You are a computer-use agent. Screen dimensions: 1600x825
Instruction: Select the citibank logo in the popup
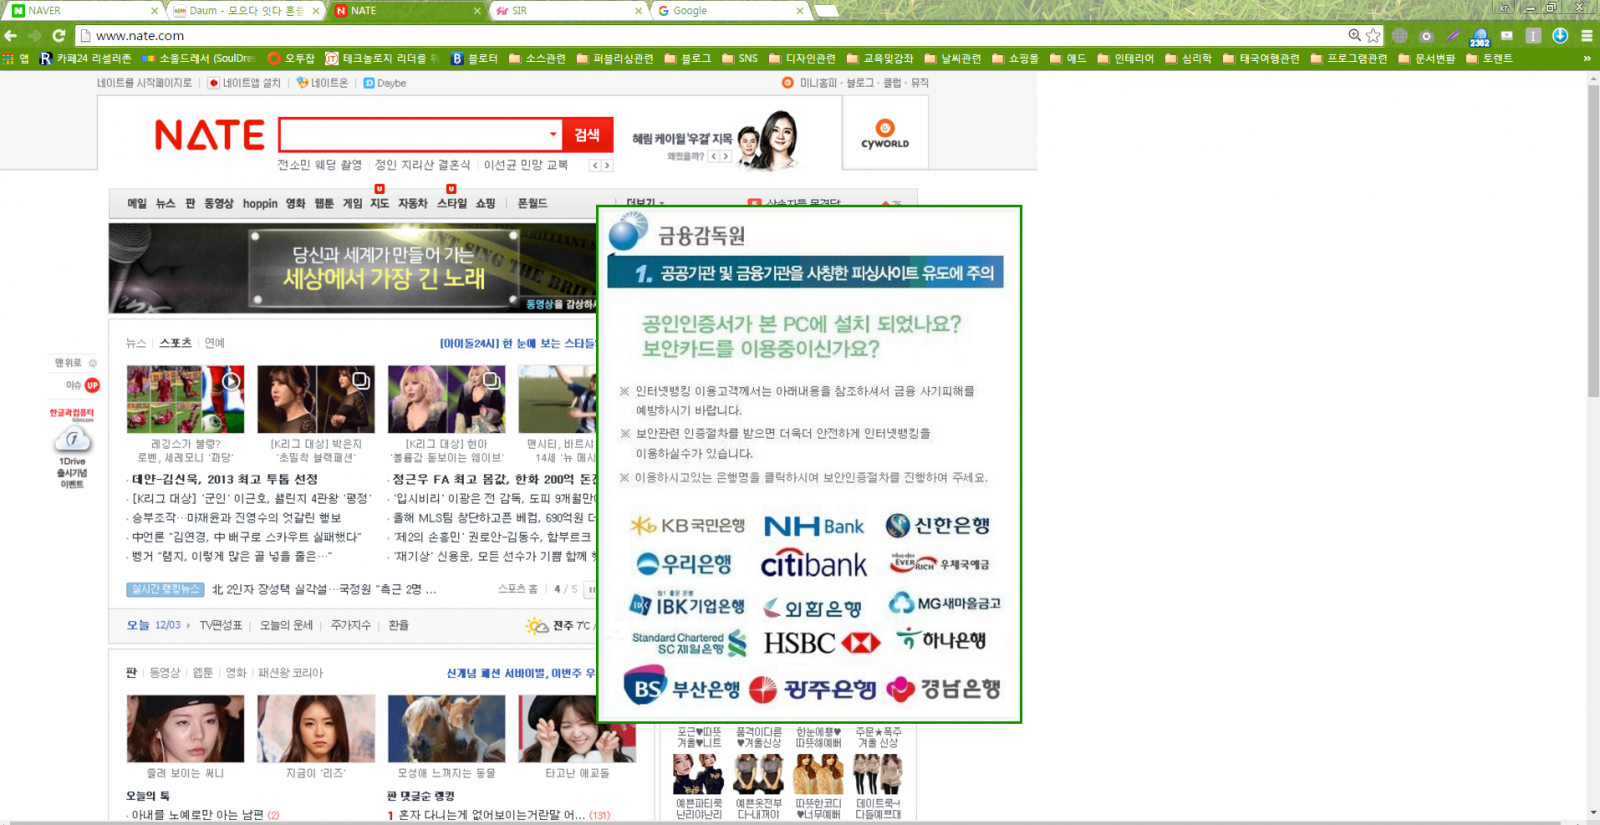click(x=813, y=565)
